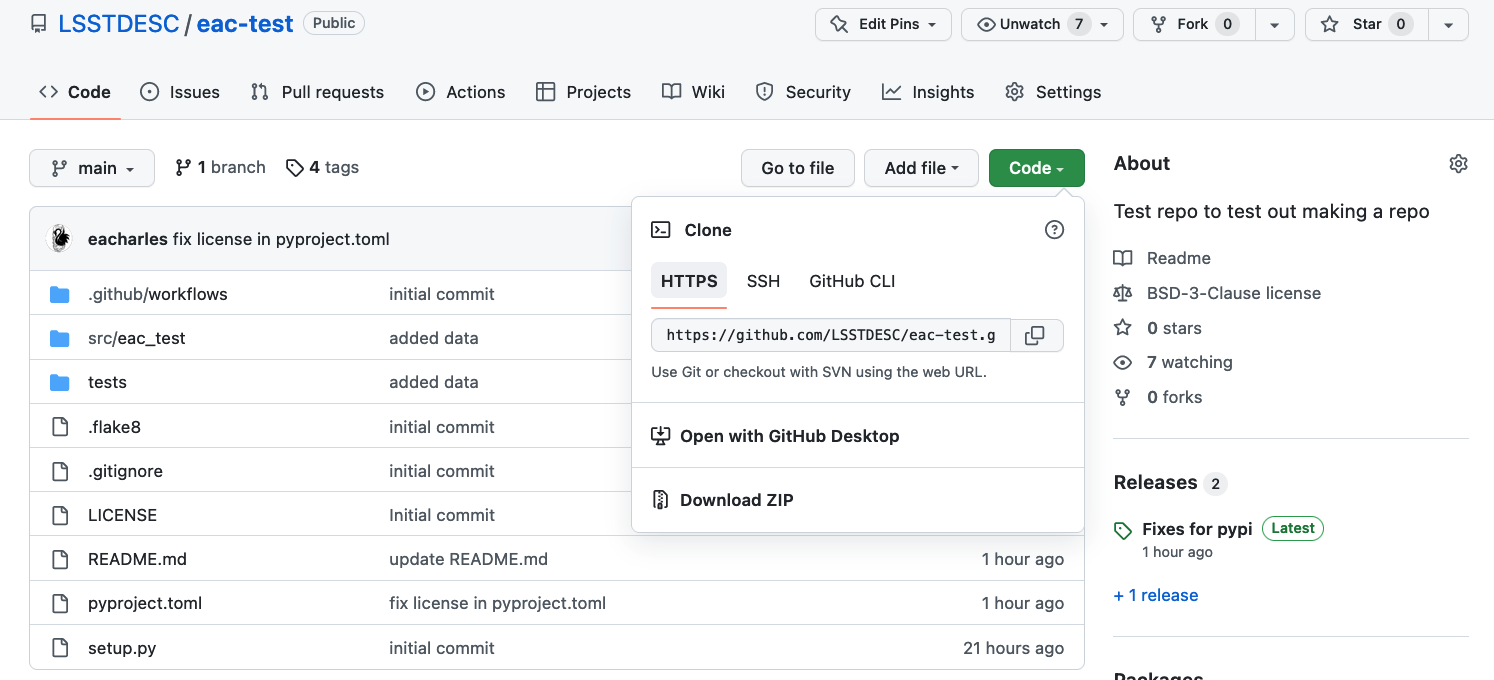Click the terminal icon beside Clone heading
The height and width of the screenshot is (680, 1494).
coord(661,230)
